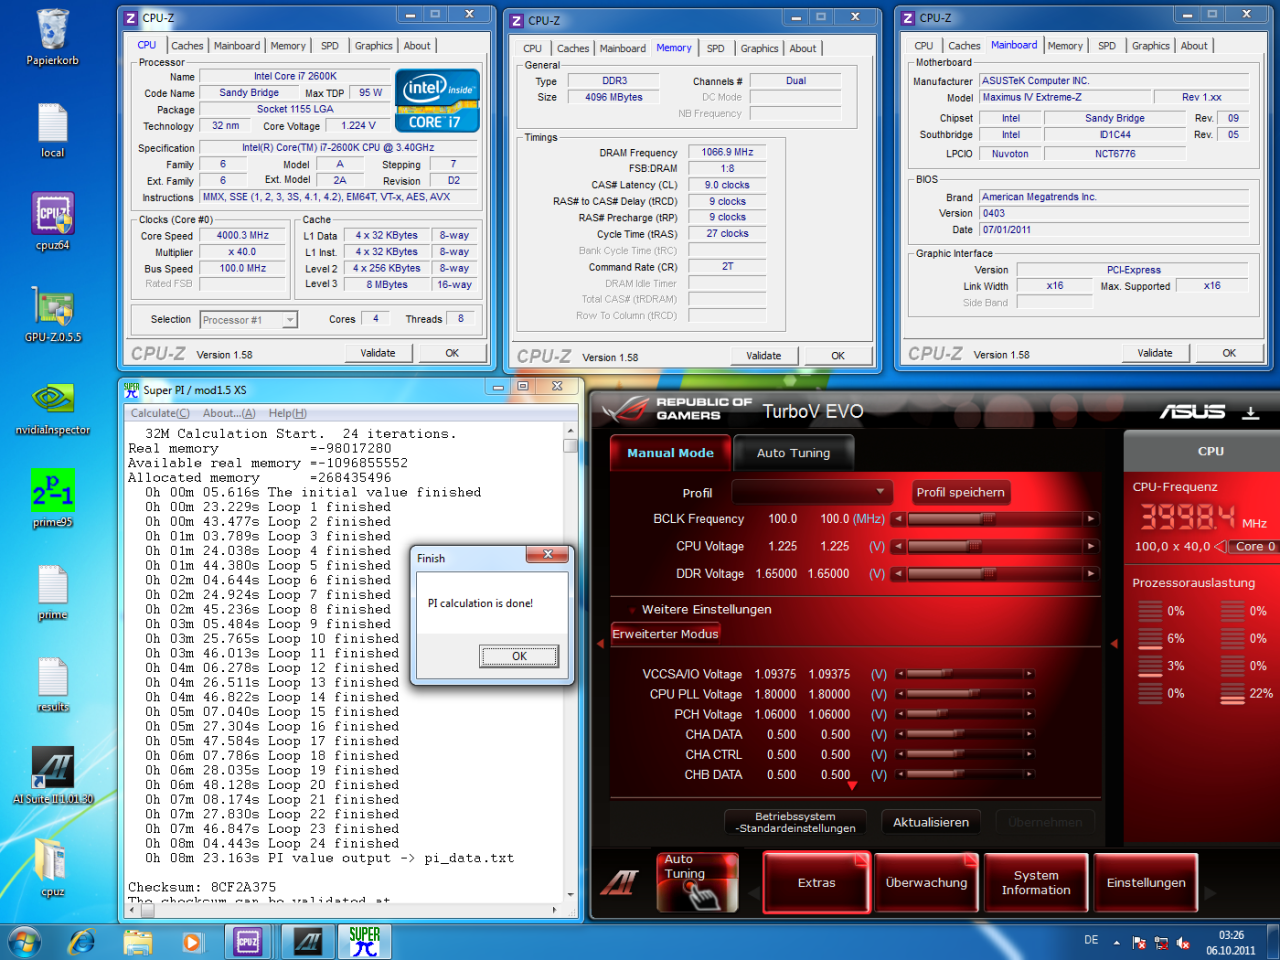The height and width of the screenshot is (960, 1280).
Task: Open the System Information tile
Action: [x=1036, y=882]
